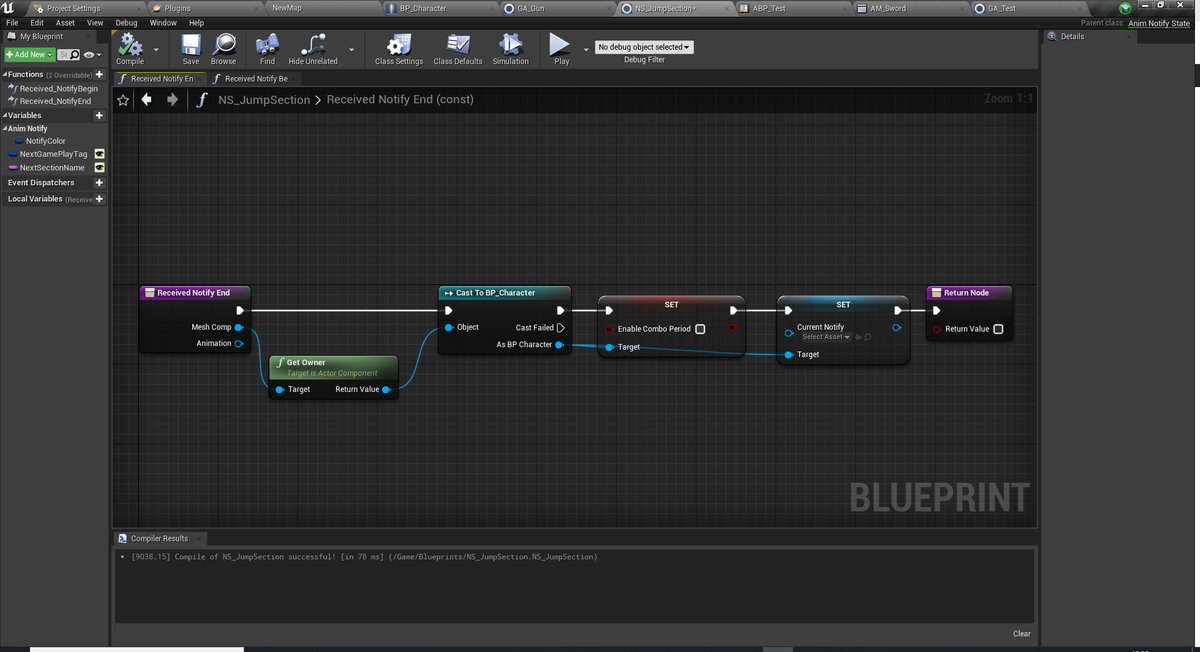
Task: Open Class Settings
Action: 399,48
